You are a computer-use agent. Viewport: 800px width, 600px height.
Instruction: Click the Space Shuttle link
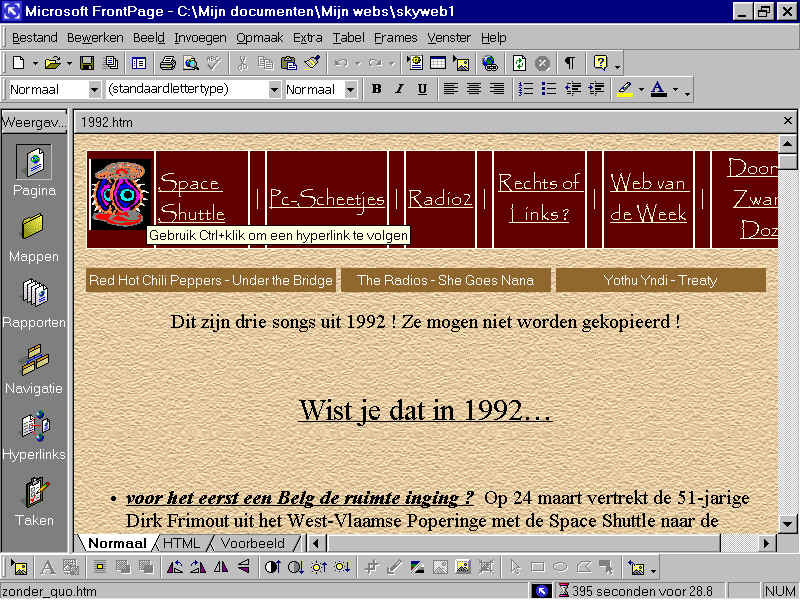191,198
